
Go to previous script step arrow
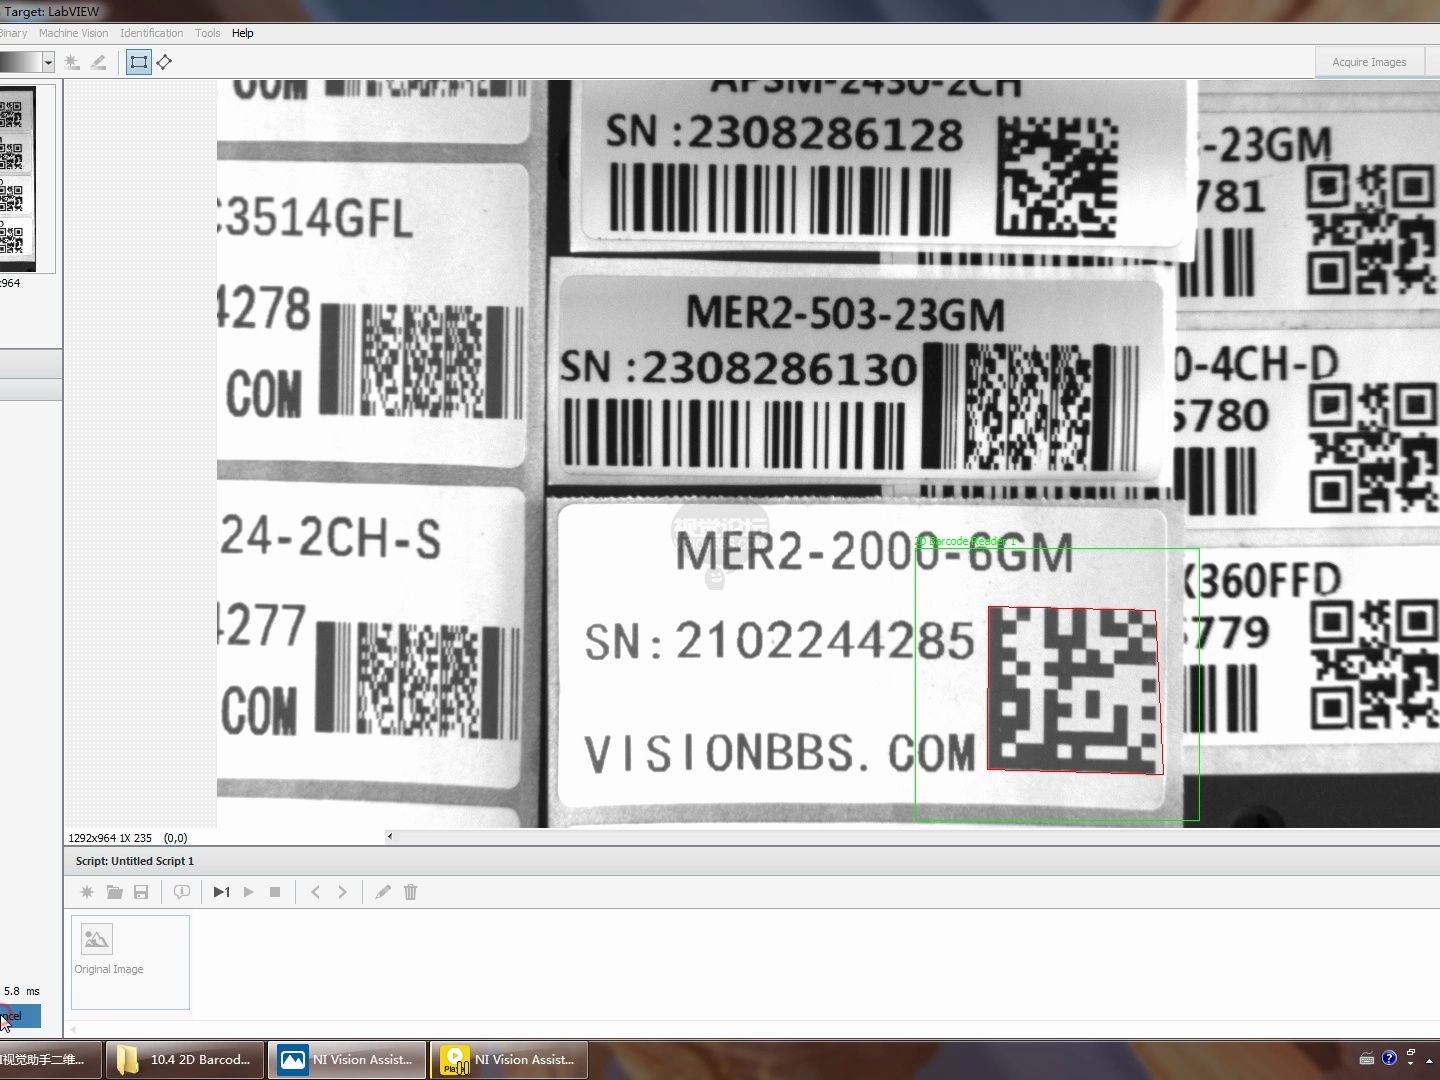point(315,892)
